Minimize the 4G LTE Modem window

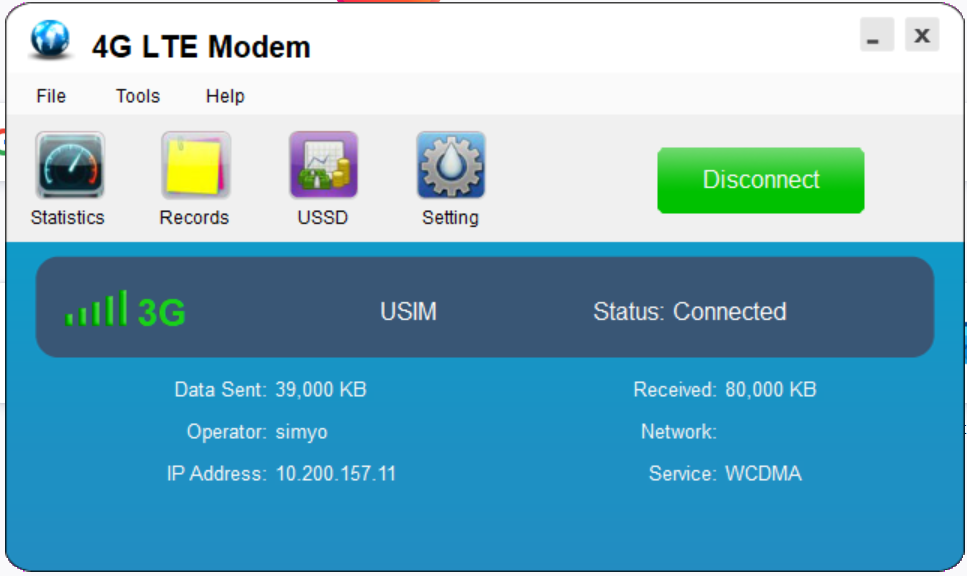pos(876,35)
